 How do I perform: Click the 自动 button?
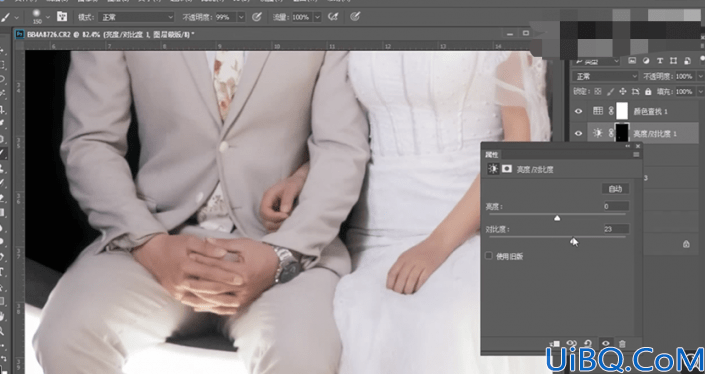pyautogui.click(x=615, y=189)
